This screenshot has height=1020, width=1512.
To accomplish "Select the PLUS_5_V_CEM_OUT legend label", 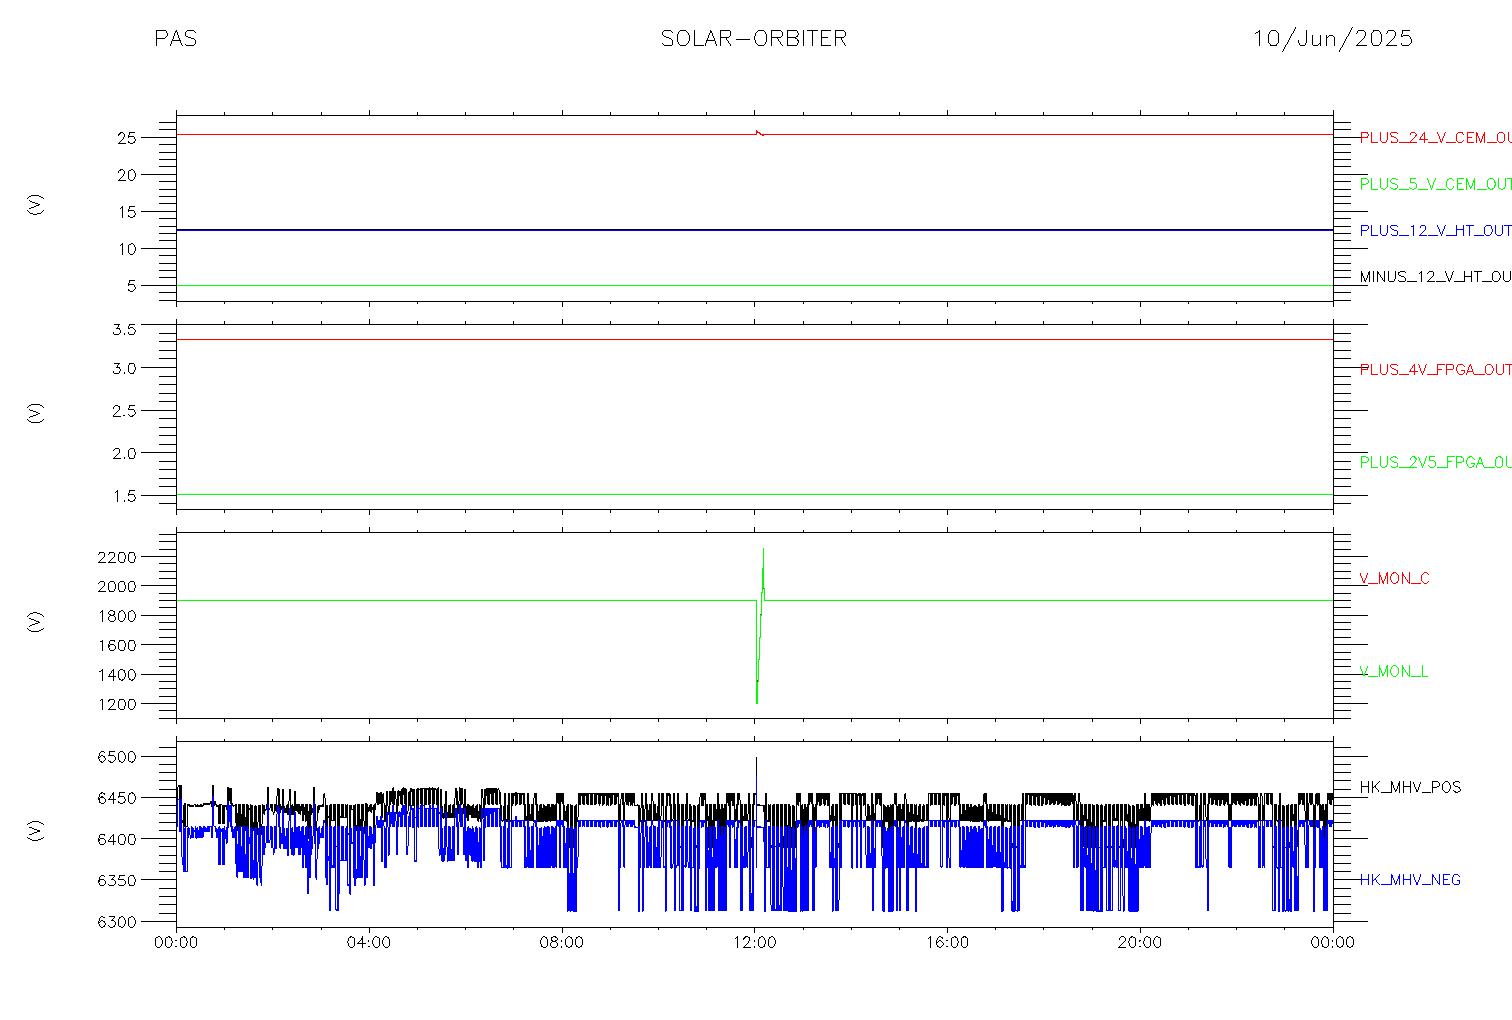I will pyautogui.click(x=1435, y=184).
